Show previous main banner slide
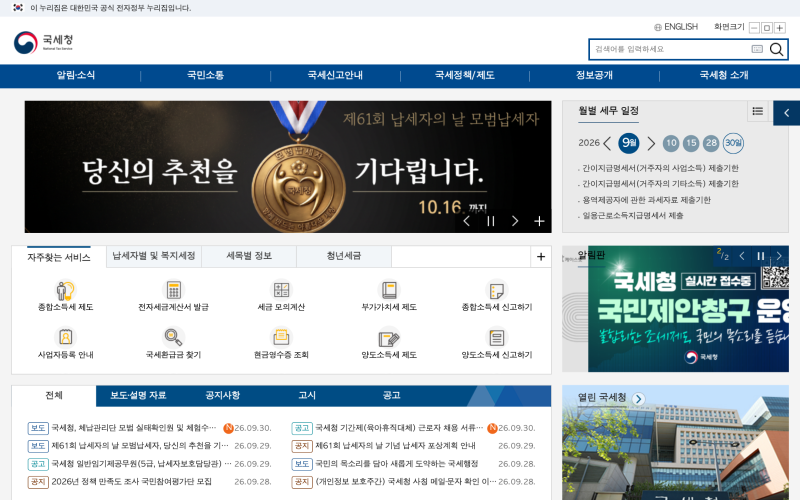 (466, 221)
